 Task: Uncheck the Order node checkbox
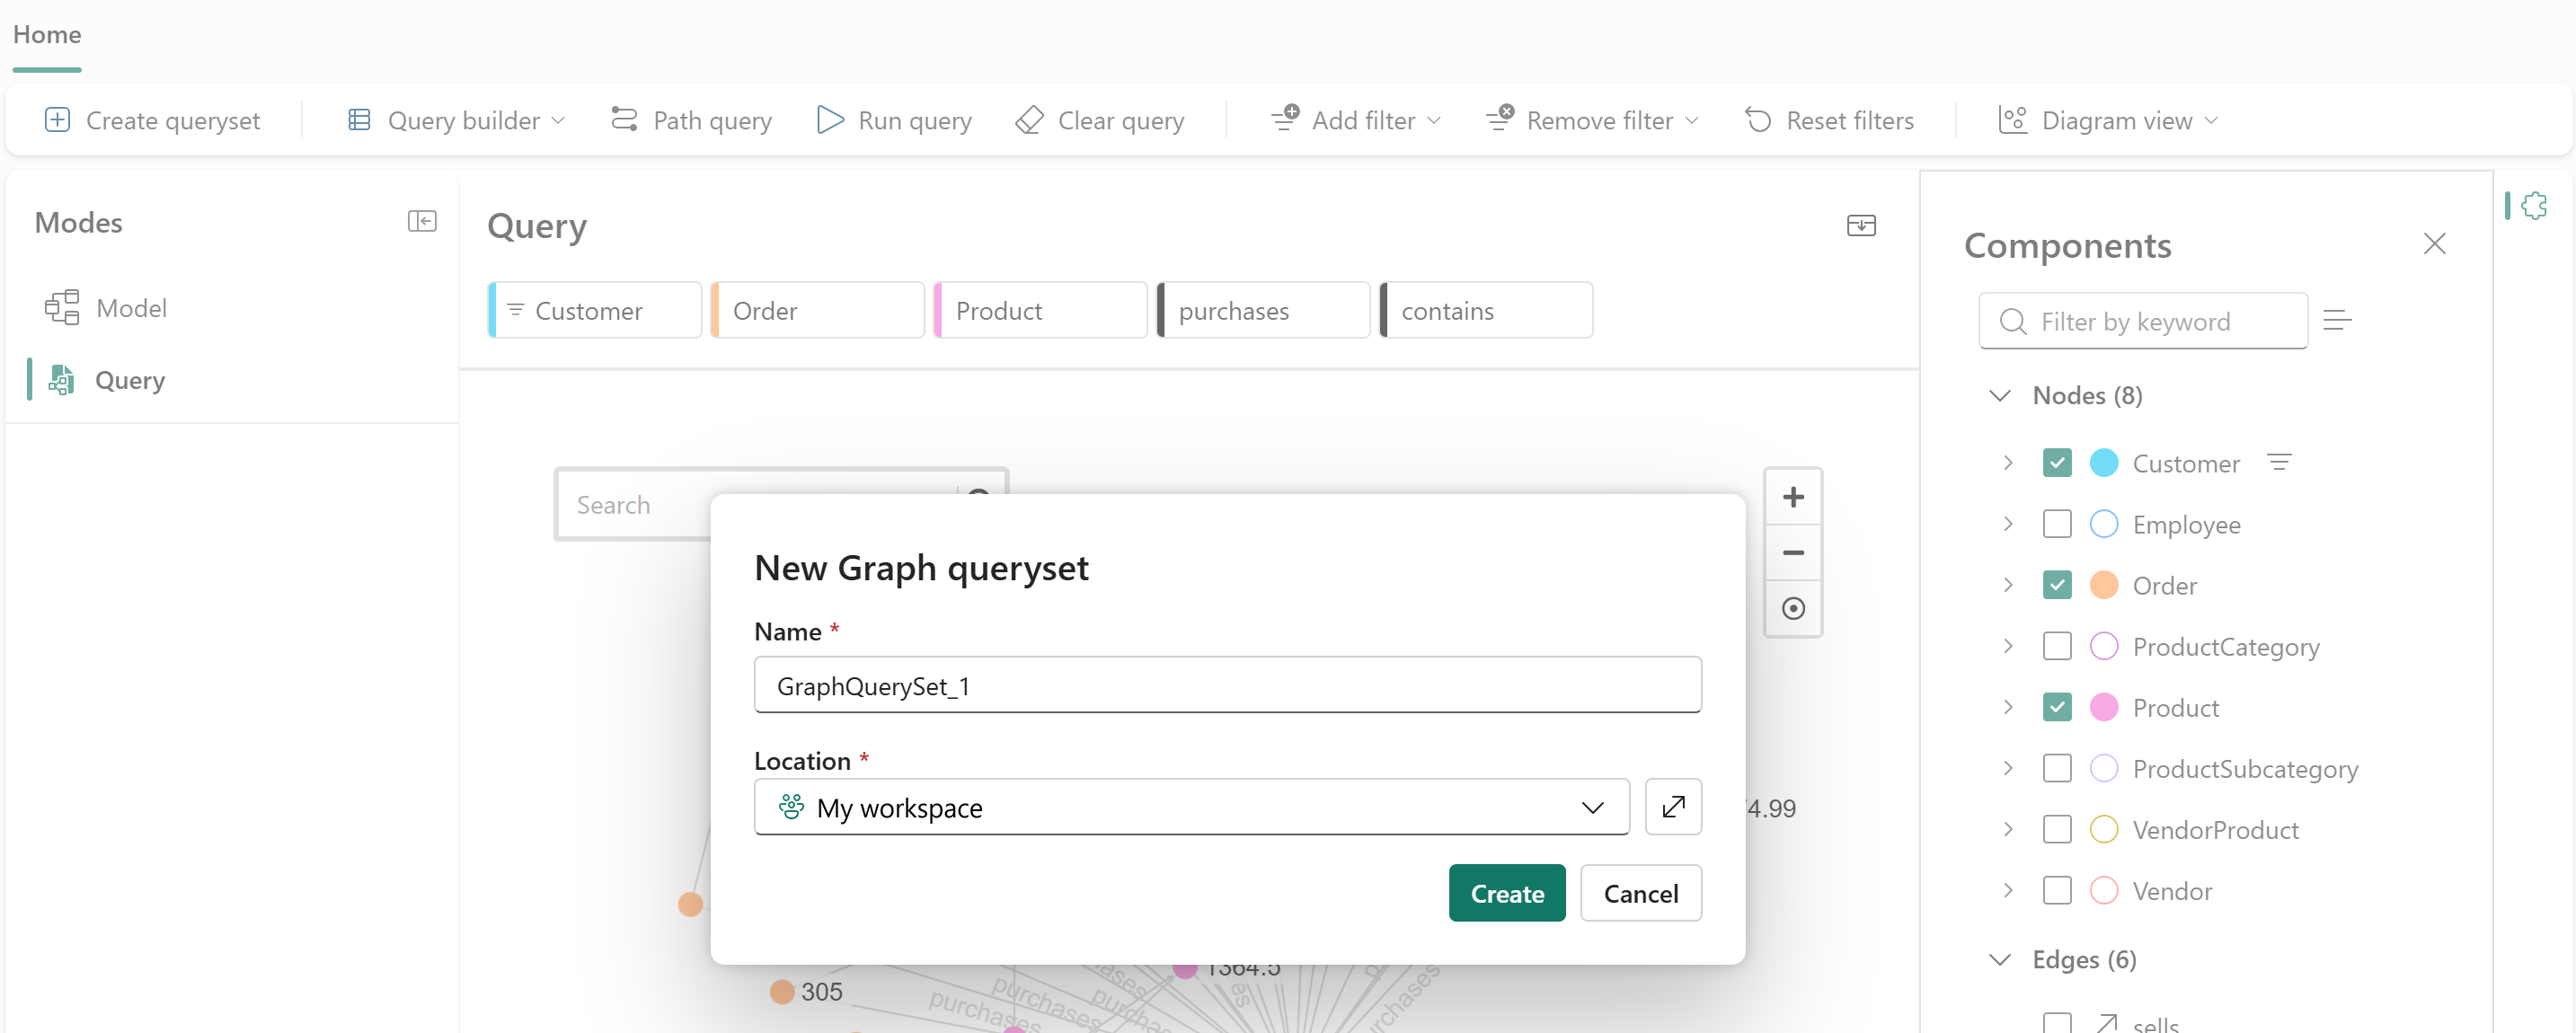pyautogui.click(x=2056, y=585)
